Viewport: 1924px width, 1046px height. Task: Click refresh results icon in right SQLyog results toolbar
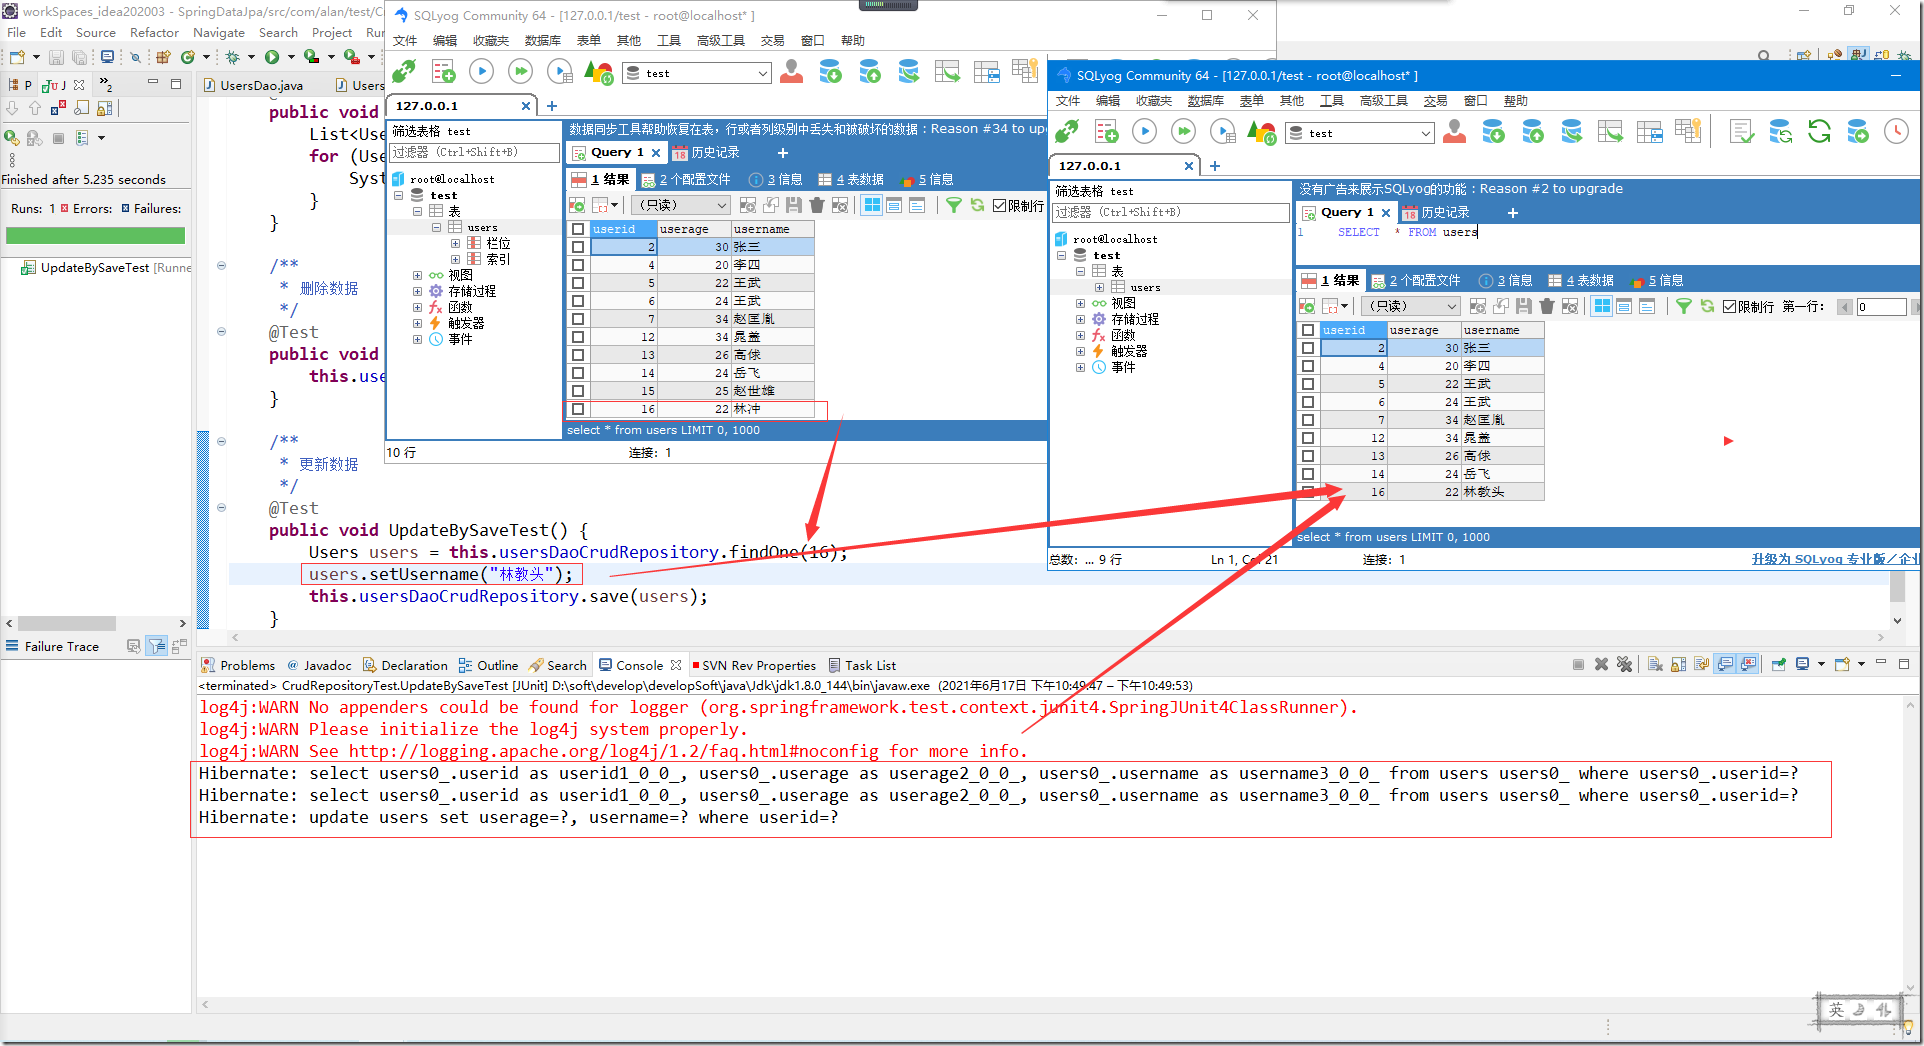click(1707, 306)
